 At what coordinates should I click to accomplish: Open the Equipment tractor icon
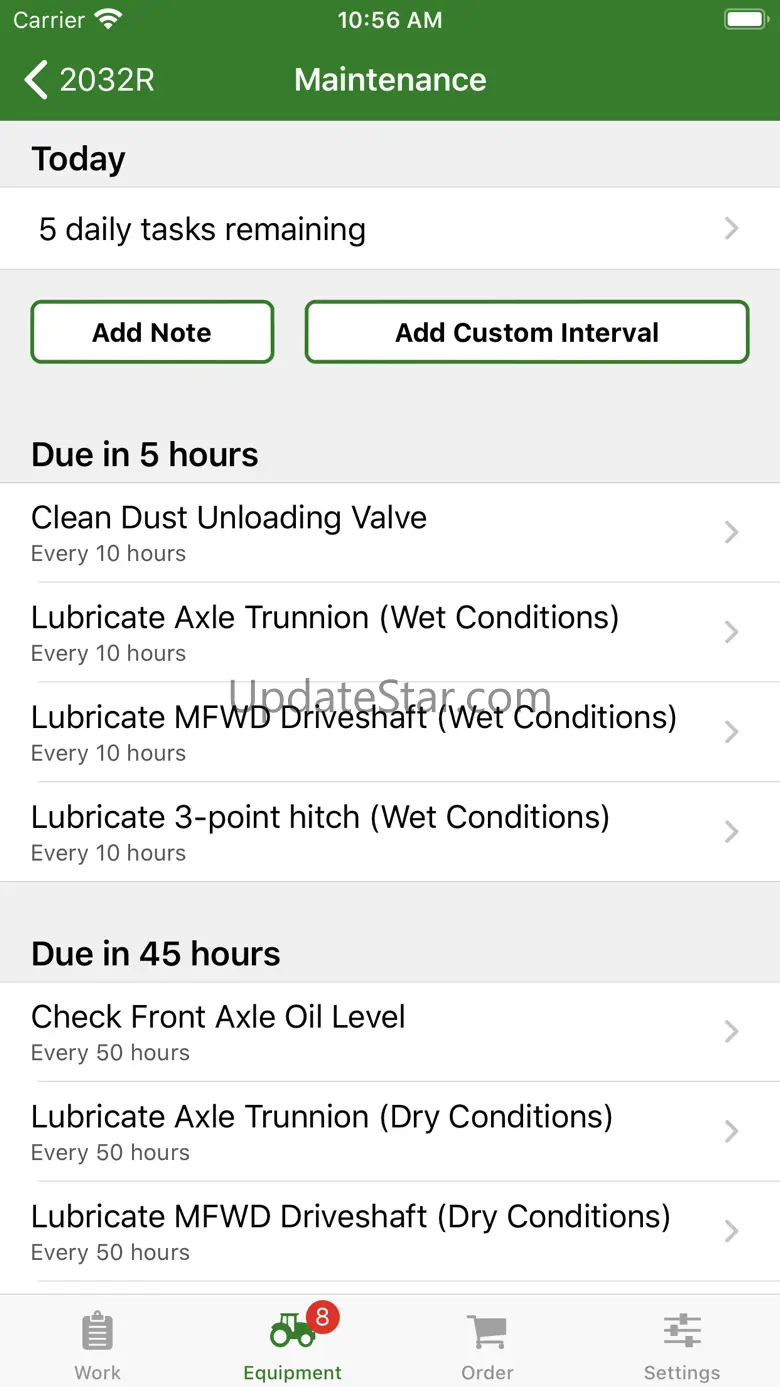292,1331
